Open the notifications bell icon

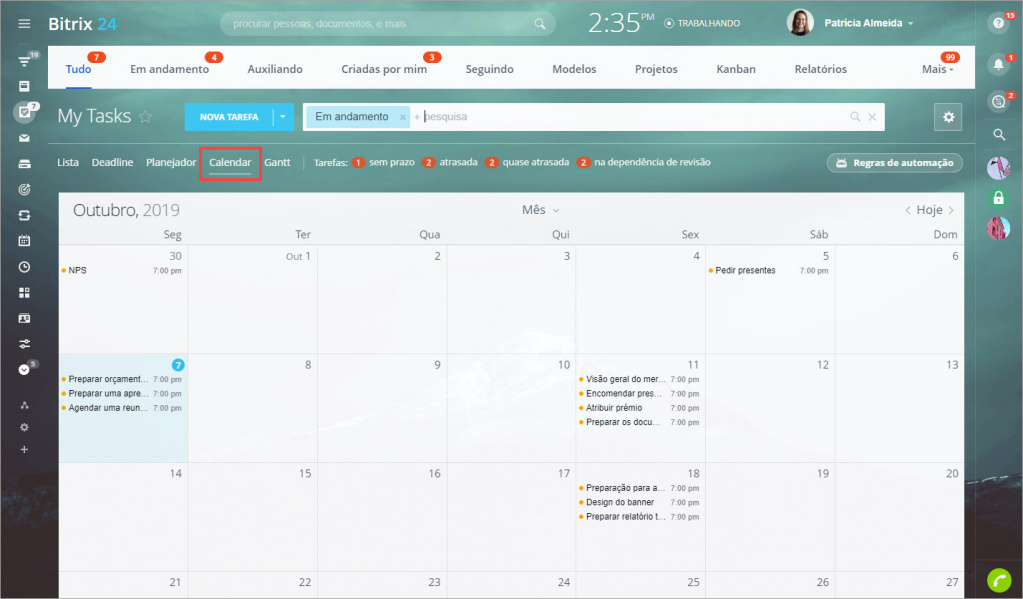coord(997,65)
